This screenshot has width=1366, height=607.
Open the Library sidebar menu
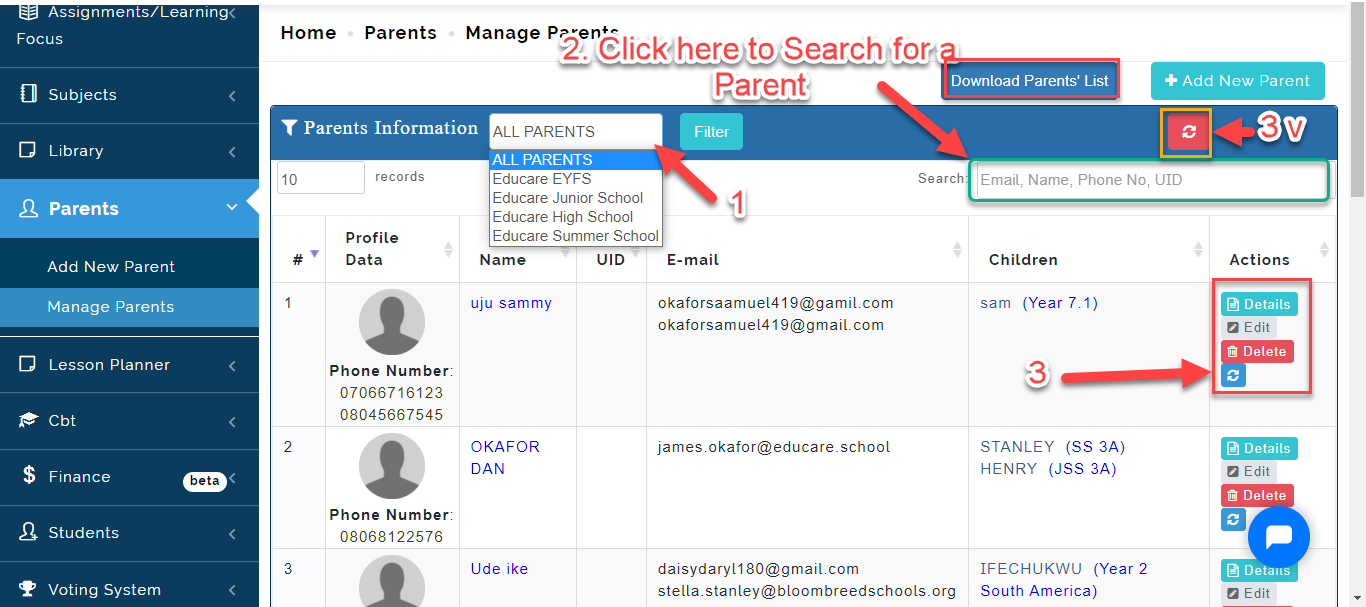pyautogui.click(x=129, y=151)
